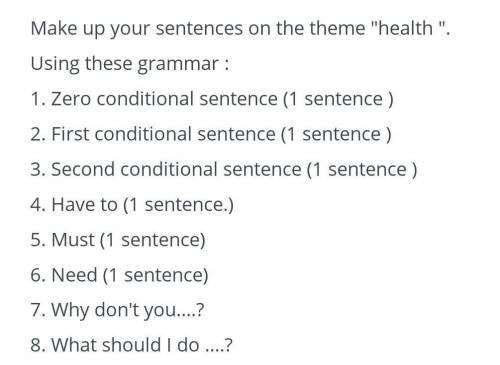The height and width of the screenshot is (365, 500).
Task: Click the word 'grammar' in second line
Action: (x=178, y=65)
